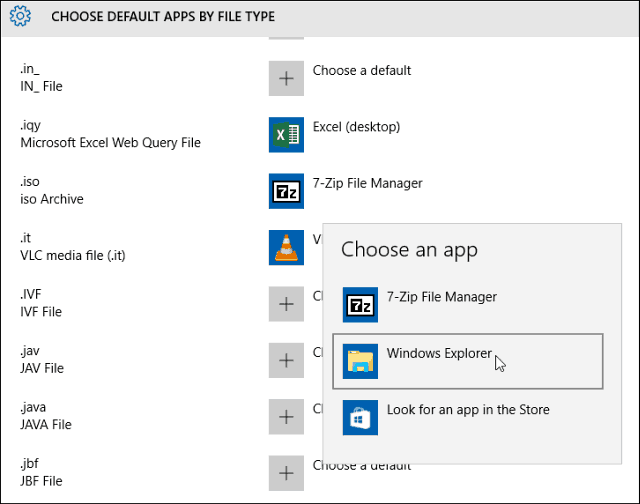Click the plus icon for .jbf file
640x504 pixels.
(x=286, y=473)
